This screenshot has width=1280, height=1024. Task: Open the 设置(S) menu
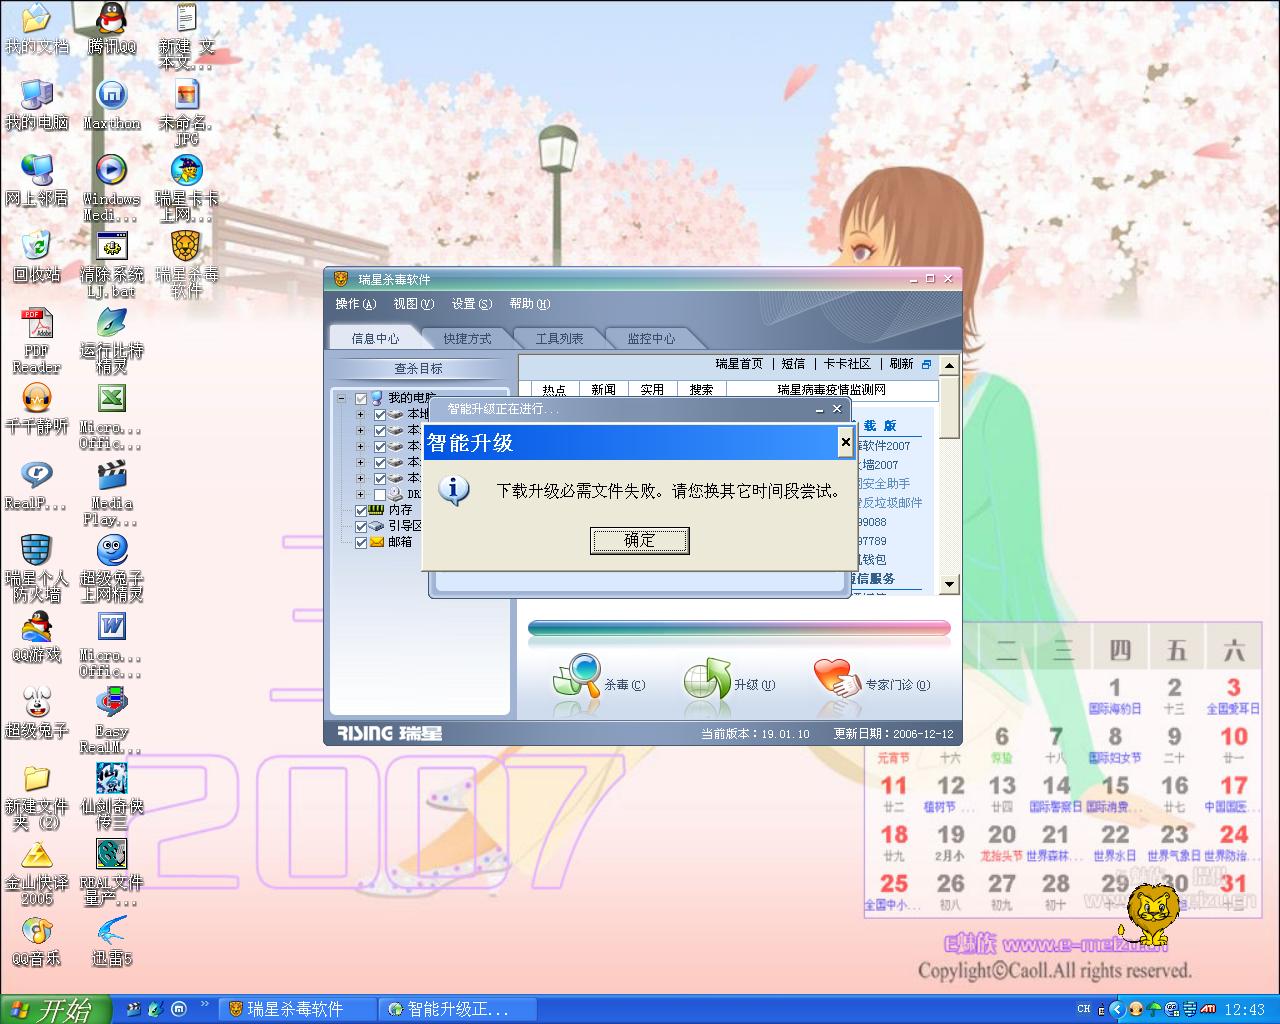click(x=471, y=304)
